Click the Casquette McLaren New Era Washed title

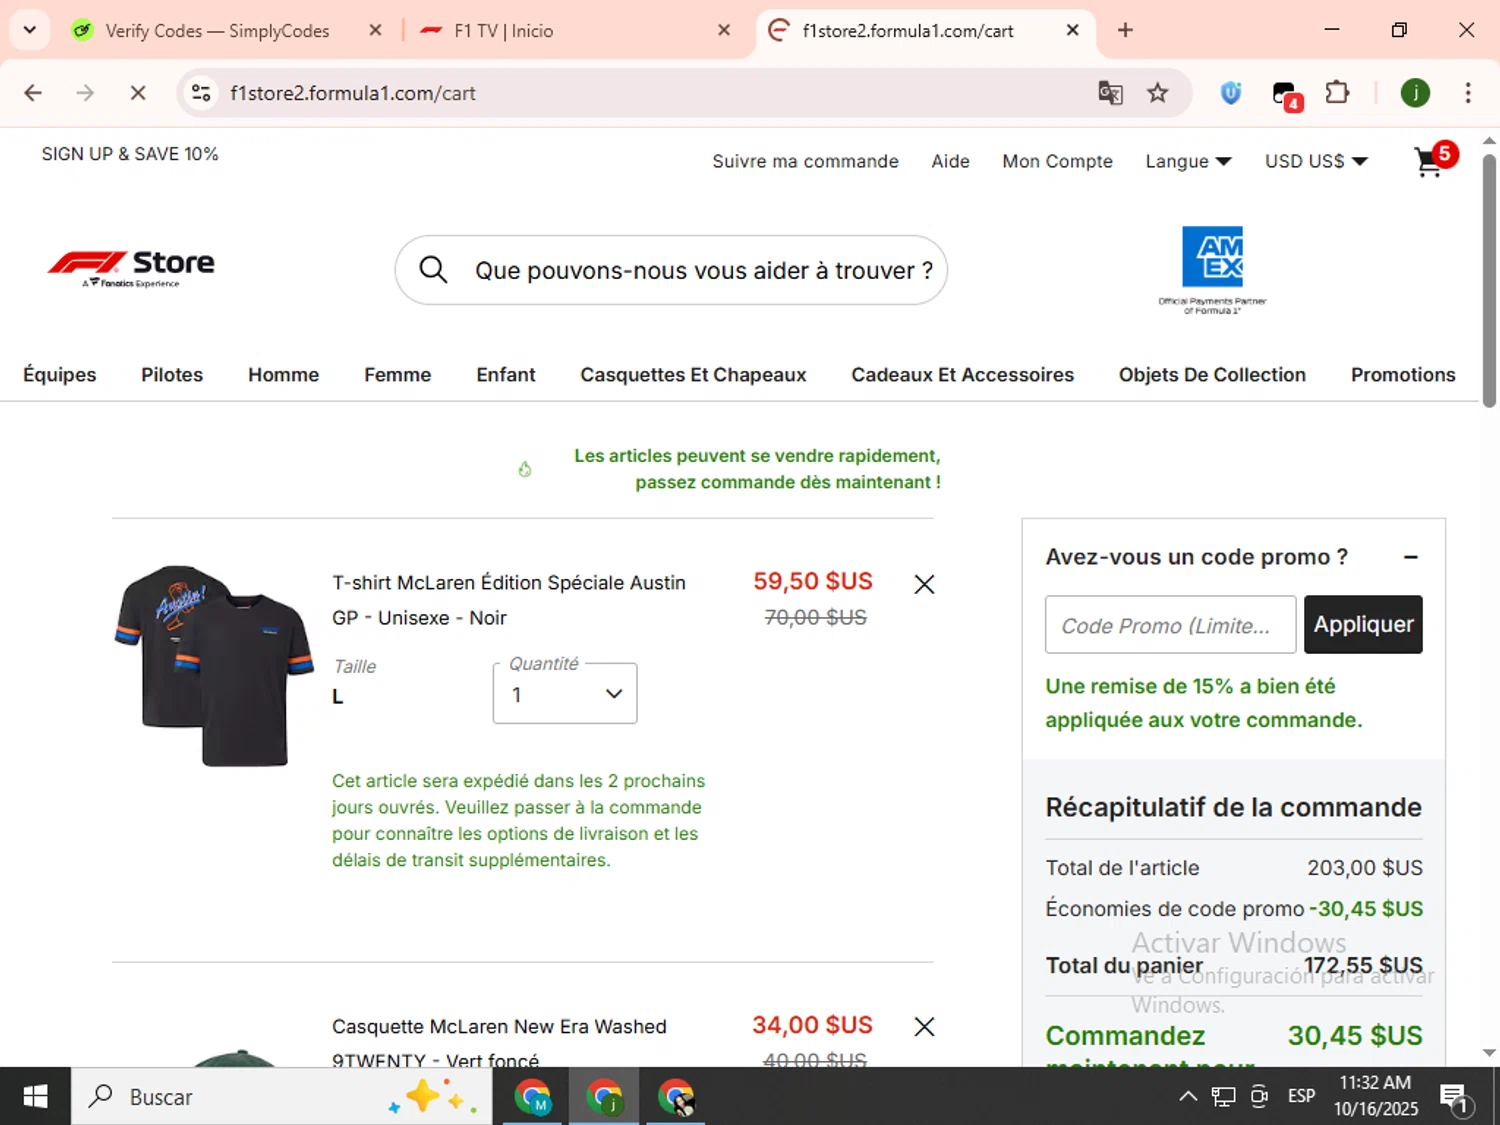tap(499, 1042)
